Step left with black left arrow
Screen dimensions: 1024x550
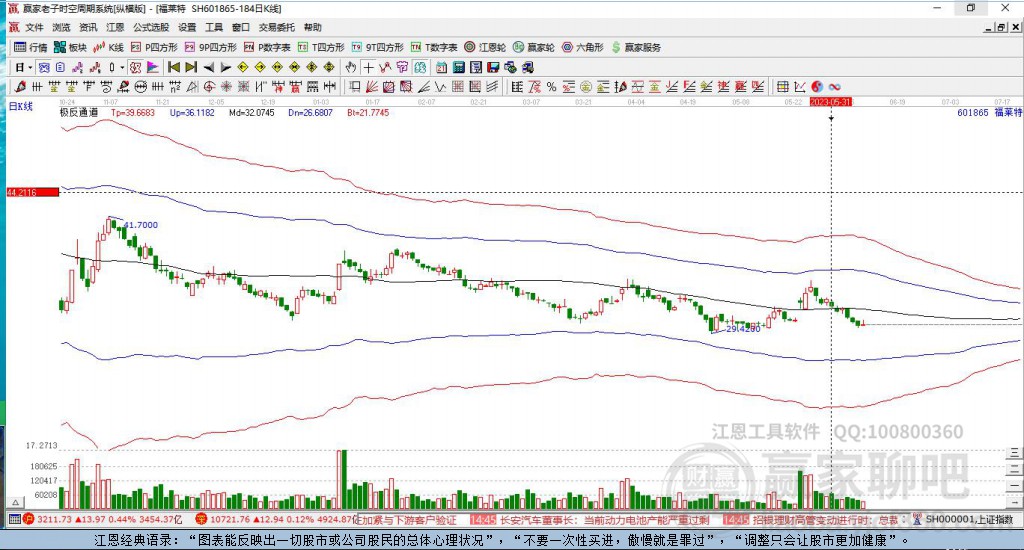coord(208,67)
